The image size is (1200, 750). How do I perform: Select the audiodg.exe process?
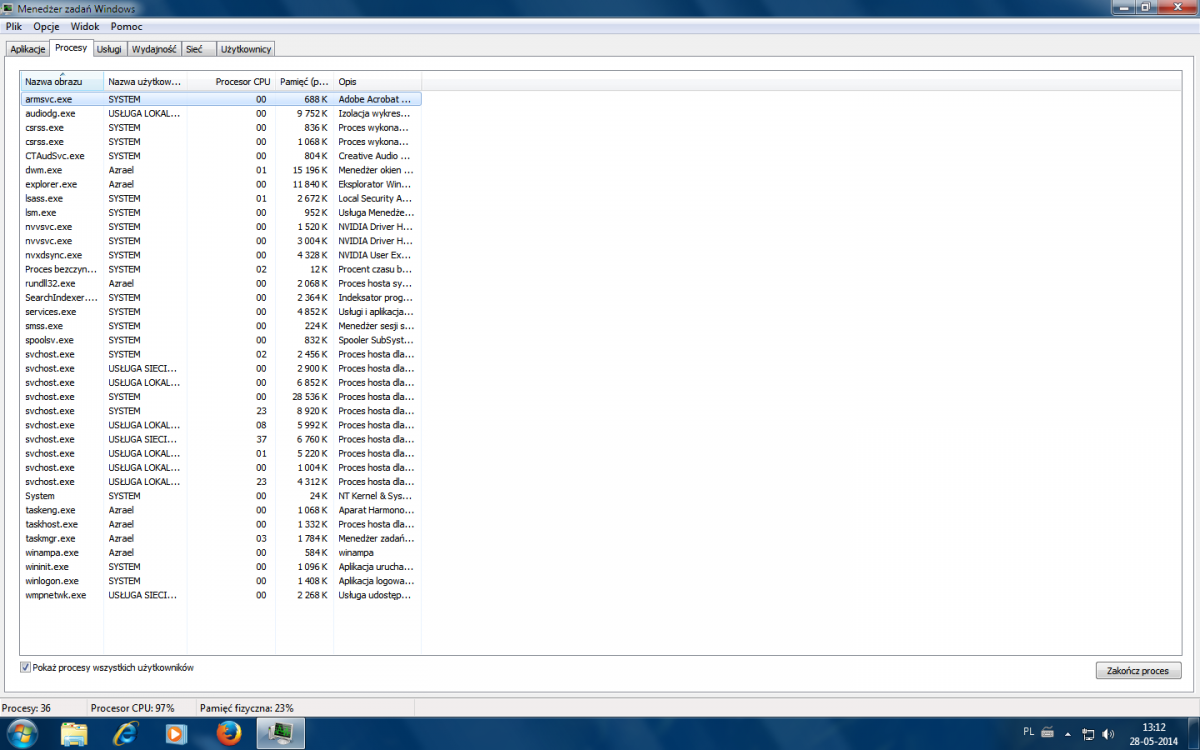pyautogui.click(x=221, y=113)
